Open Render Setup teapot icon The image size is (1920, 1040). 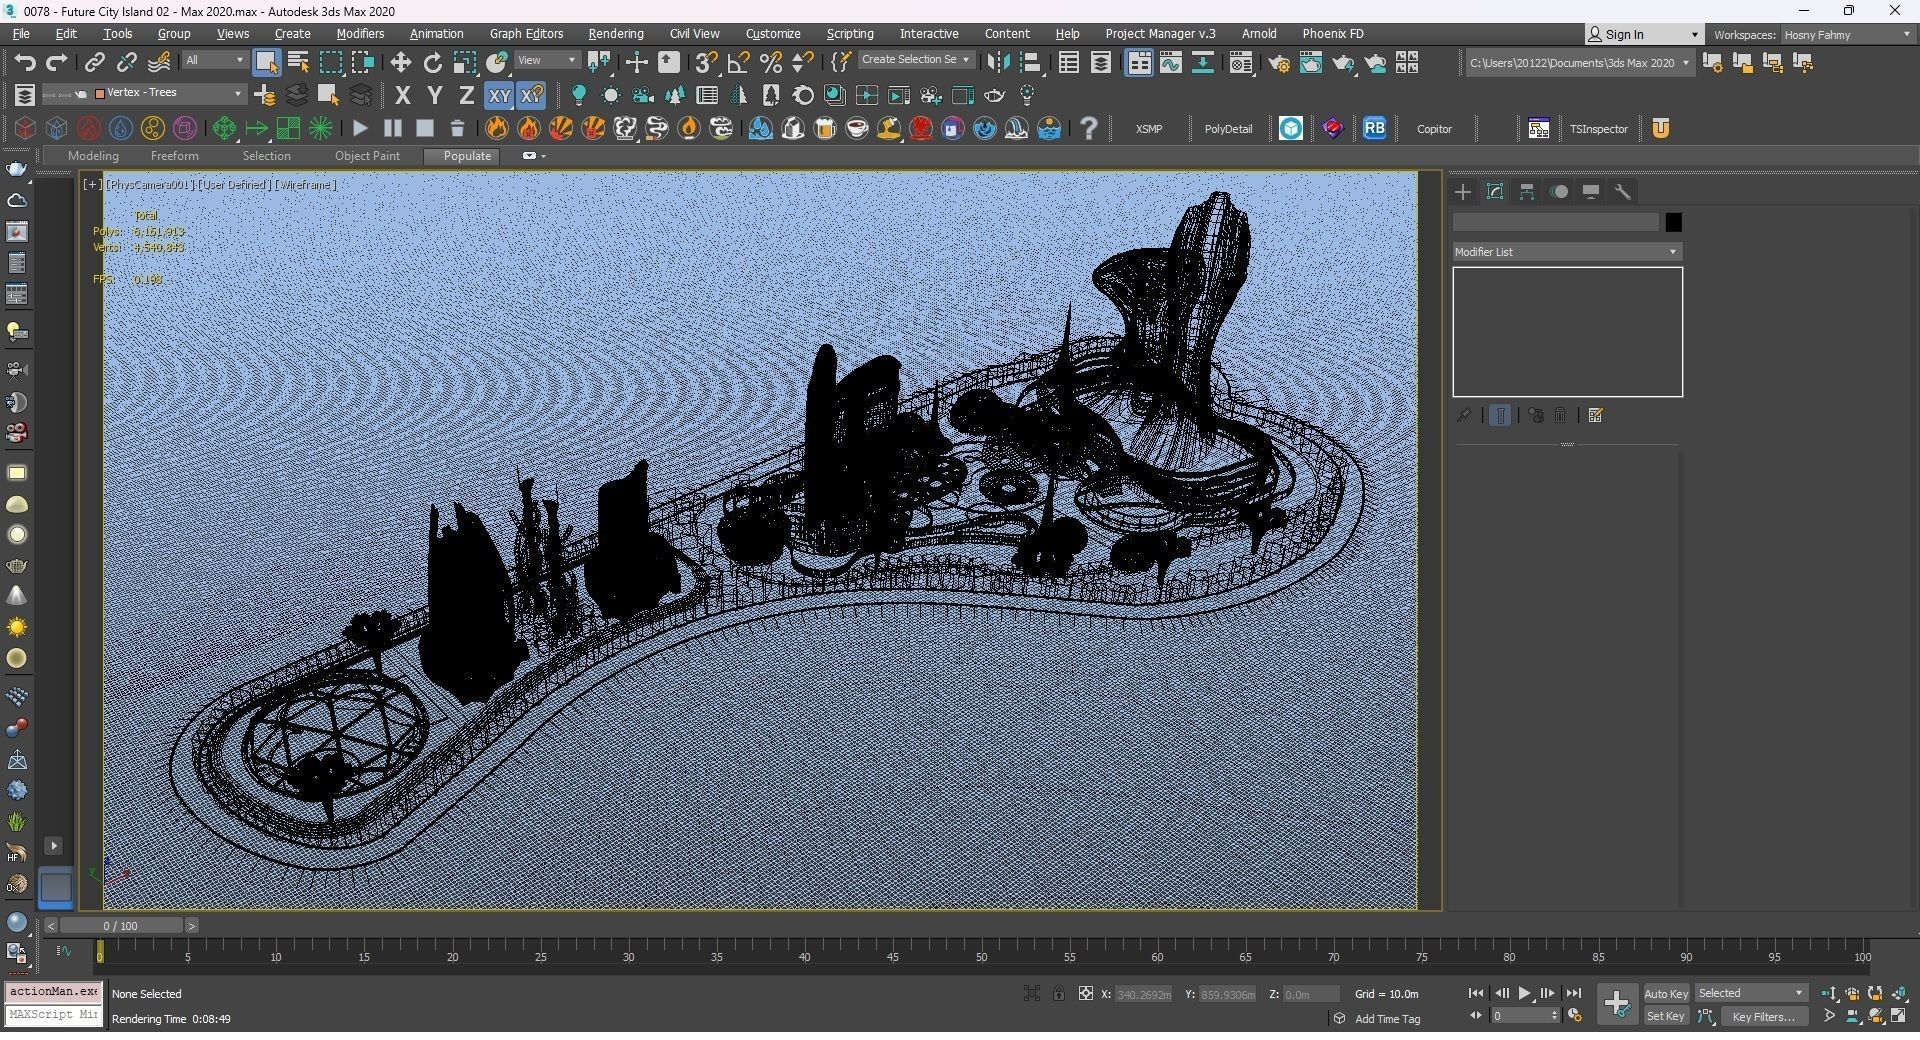(x=1279, y=64)
